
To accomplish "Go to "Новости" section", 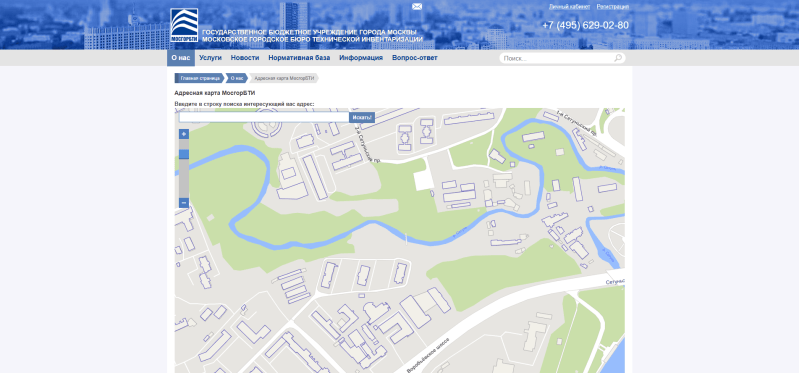I will 245,58.
